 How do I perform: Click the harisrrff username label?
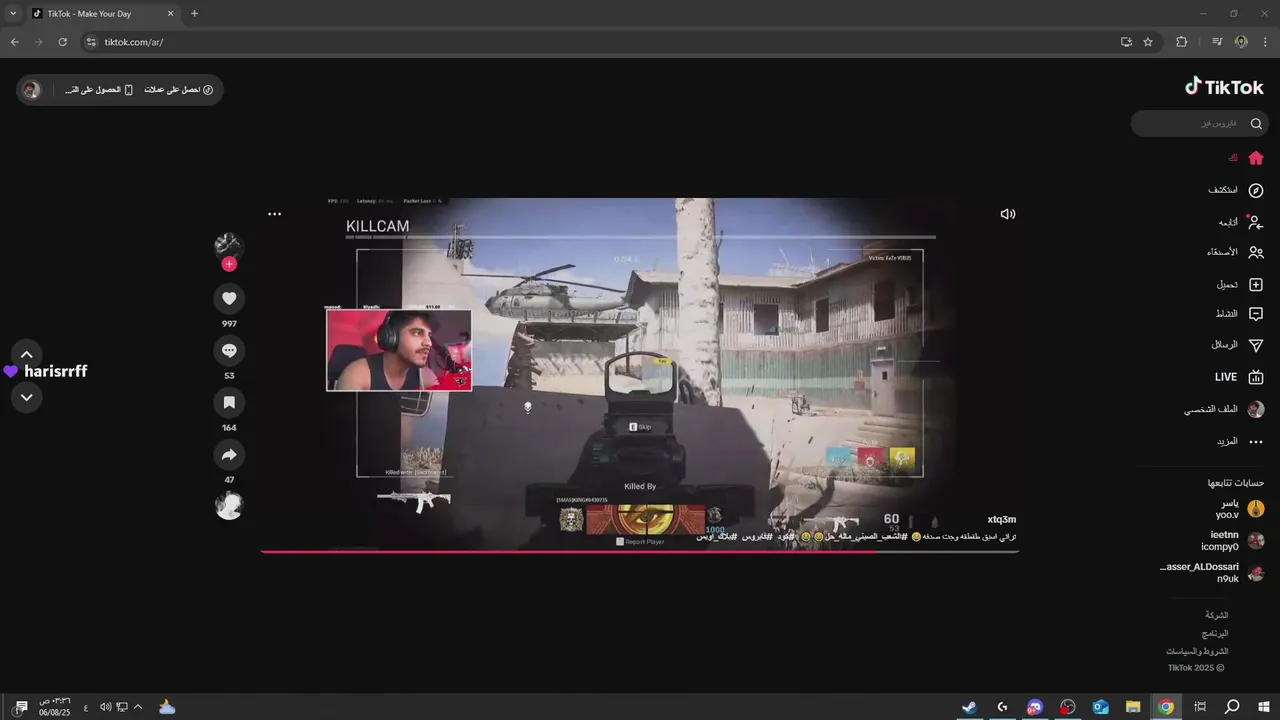(x=55, y=371)
